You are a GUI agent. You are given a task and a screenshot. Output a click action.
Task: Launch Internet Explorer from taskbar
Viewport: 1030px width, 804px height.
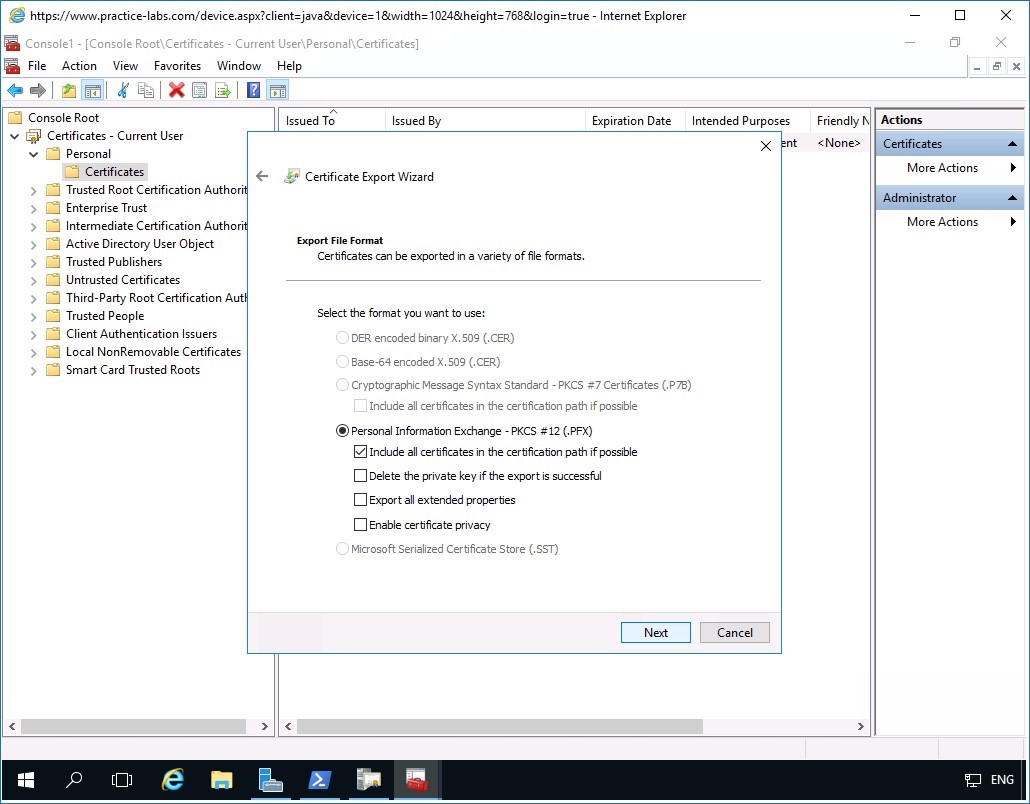pyautogui.click(x=172, y=780)
